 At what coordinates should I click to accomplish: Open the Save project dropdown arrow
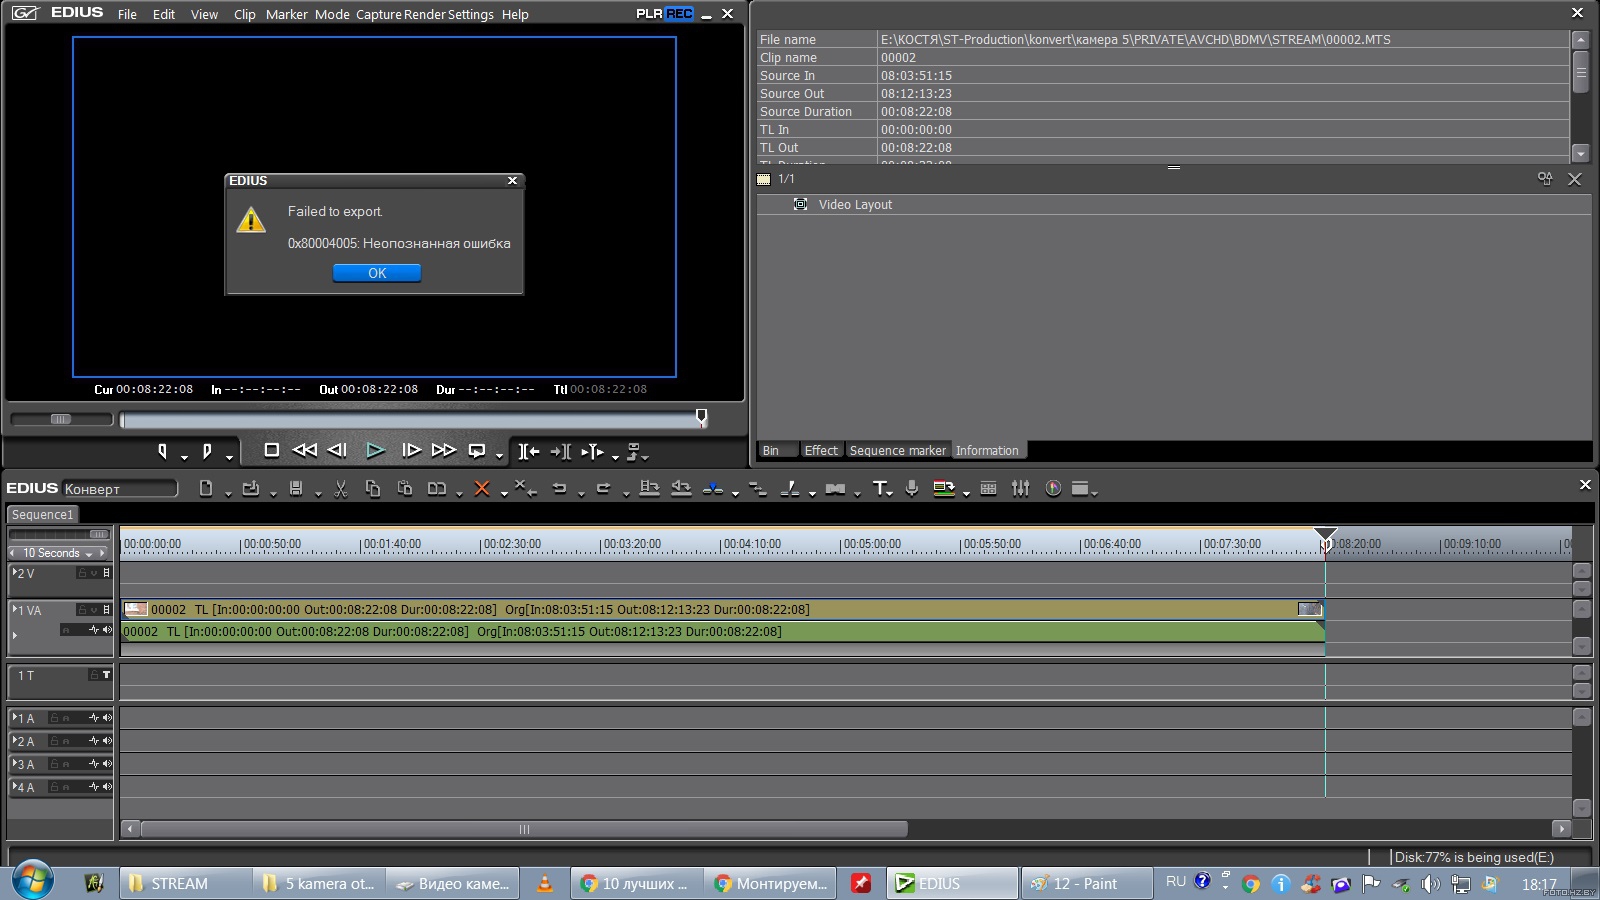(x=318, y=493)
